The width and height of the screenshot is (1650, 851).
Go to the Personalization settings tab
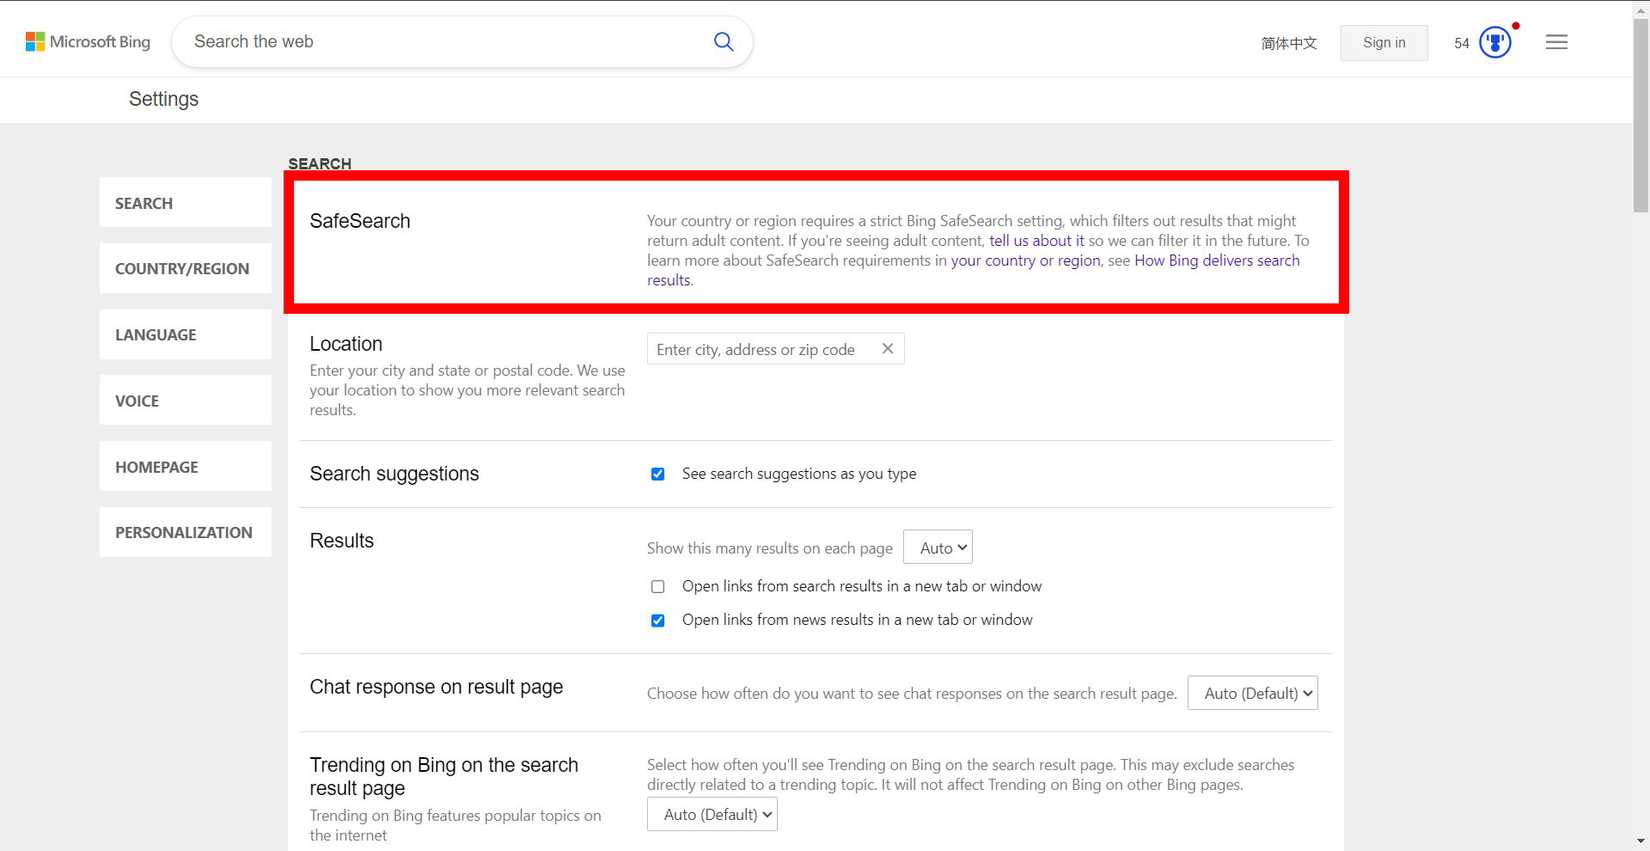click(185, 533)
